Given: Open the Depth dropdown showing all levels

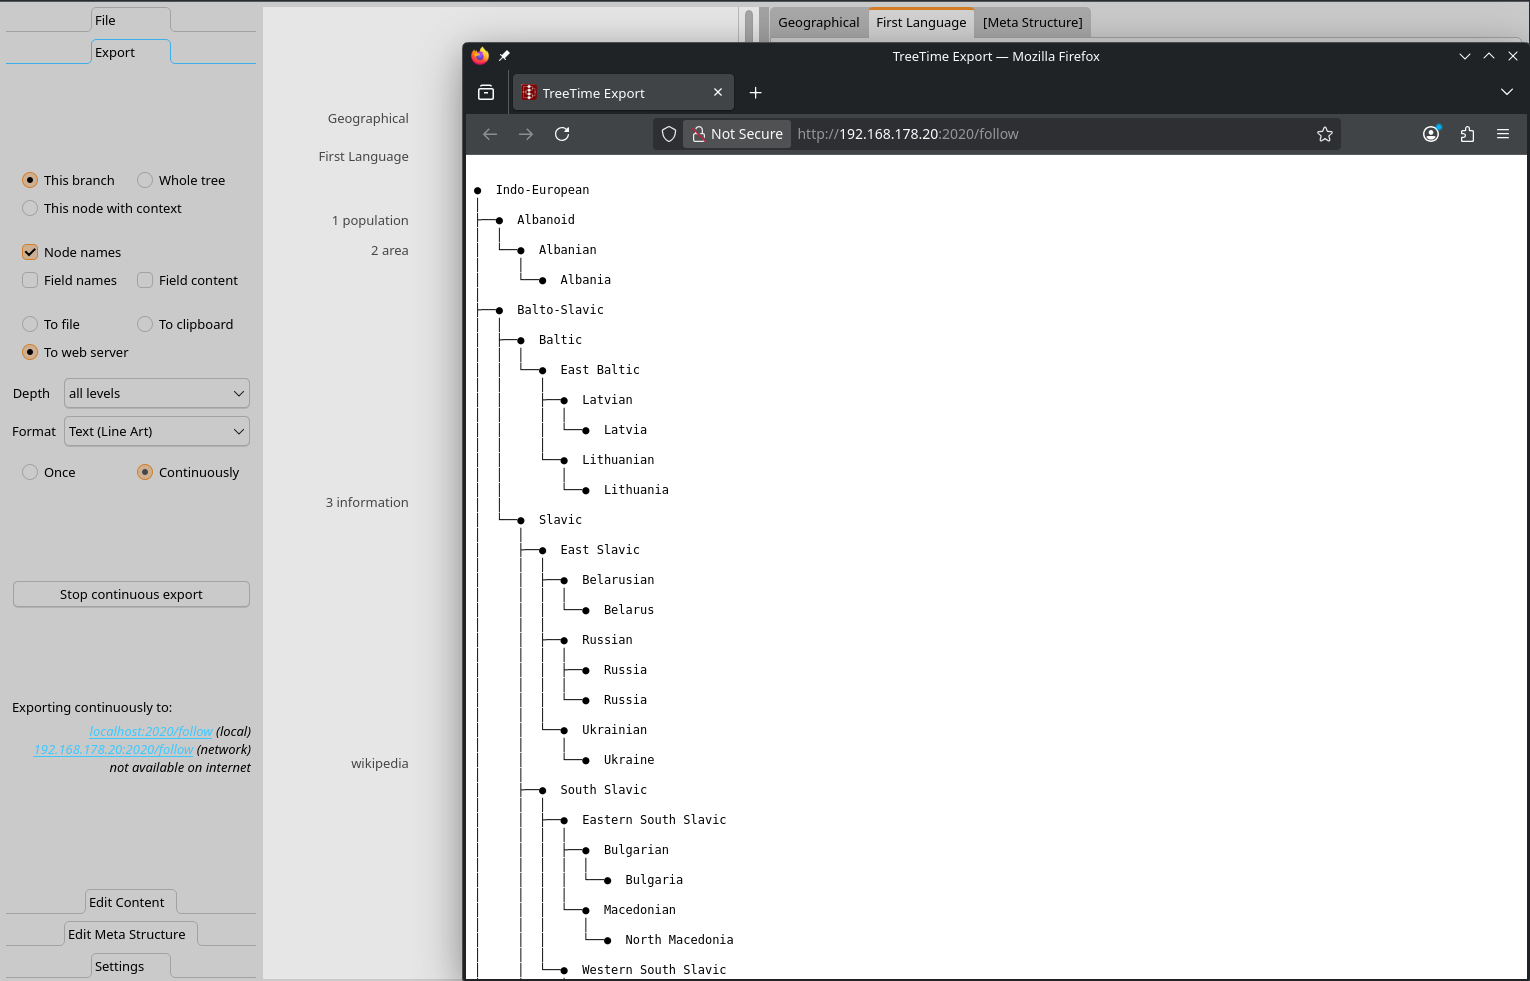Looking at the screenshot, I should click(x=157, y=394).
